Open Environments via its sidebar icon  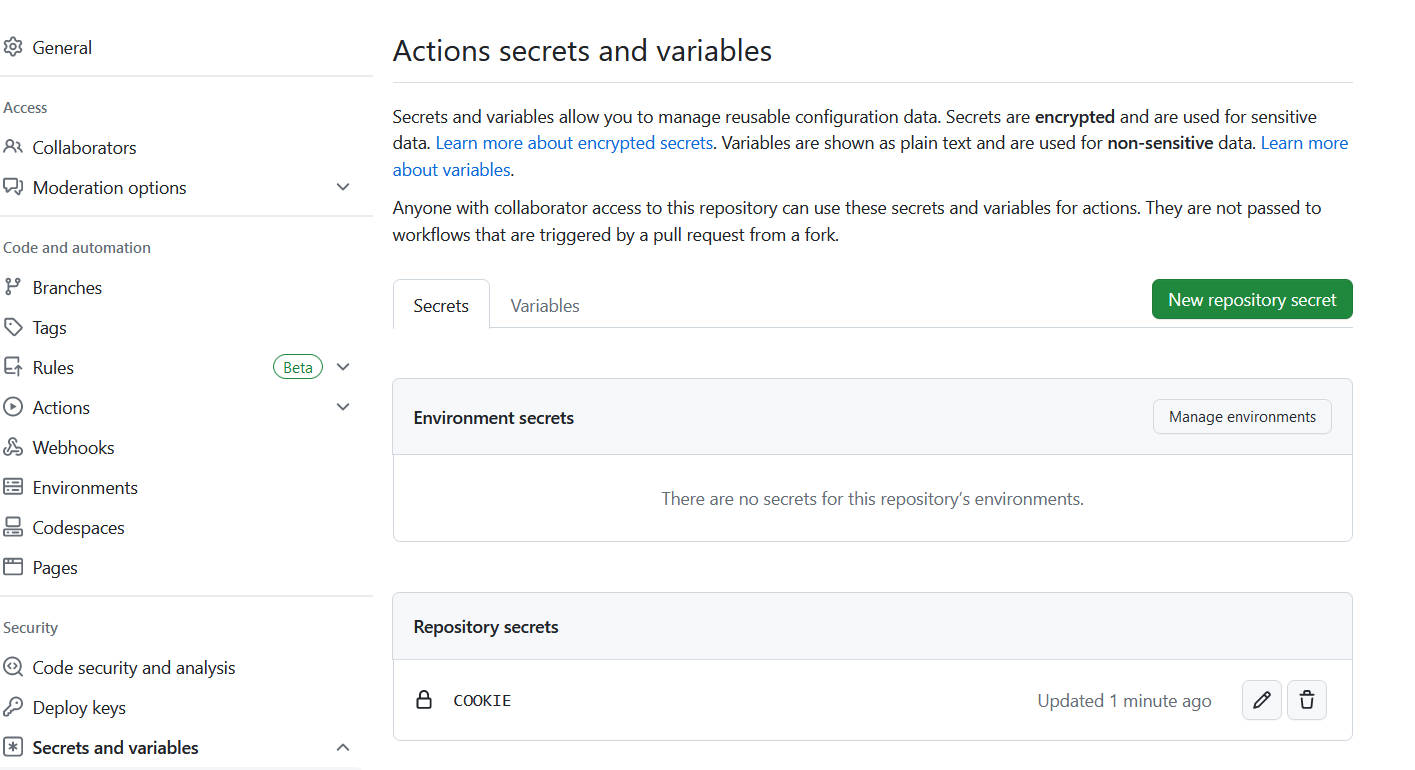[x=13, y=487]
